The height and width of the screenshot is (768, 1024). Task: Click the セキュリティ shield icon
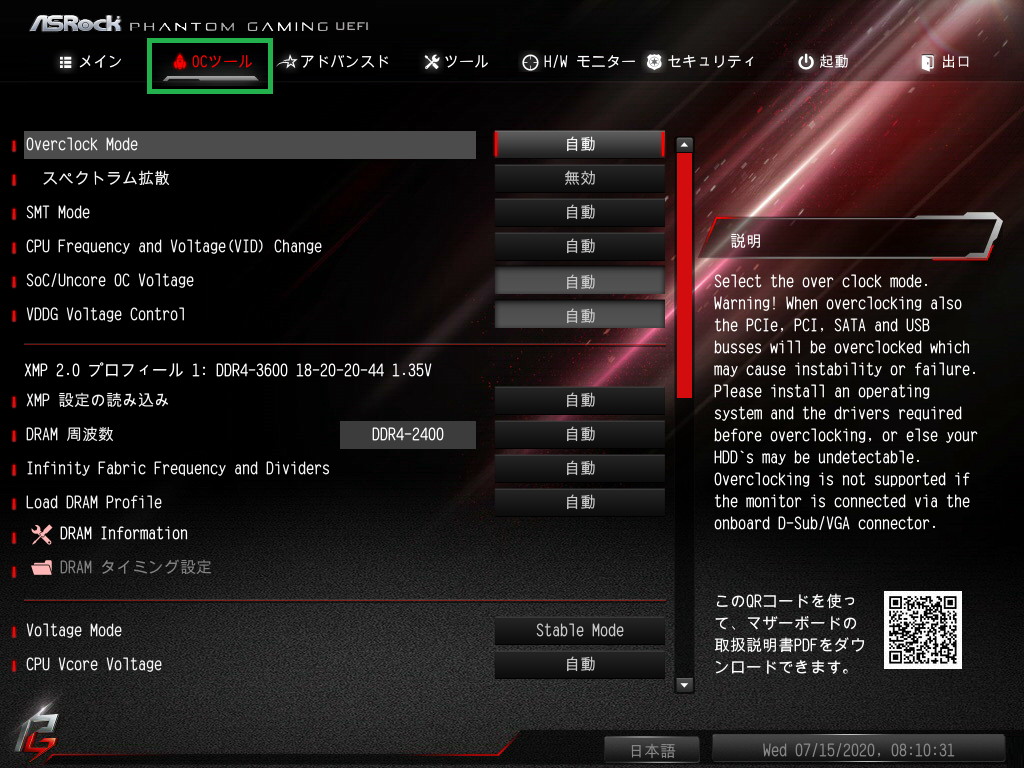click(654, 62)
